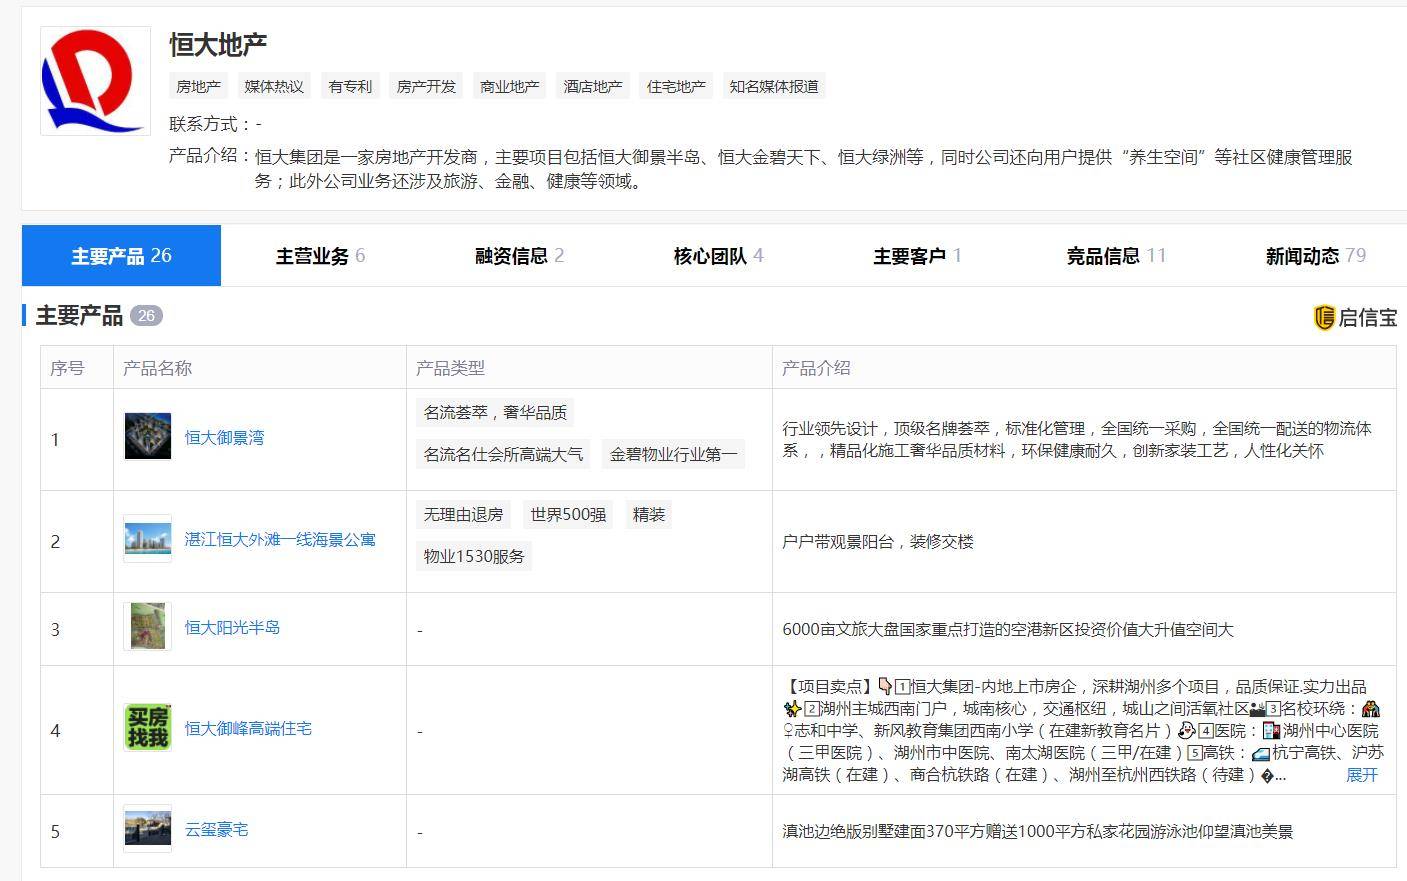Click the 名流名仕会所高端大气 tag
Image resolution: width=1407 pixels, height=881 pixels.
(x=503, y=455)
